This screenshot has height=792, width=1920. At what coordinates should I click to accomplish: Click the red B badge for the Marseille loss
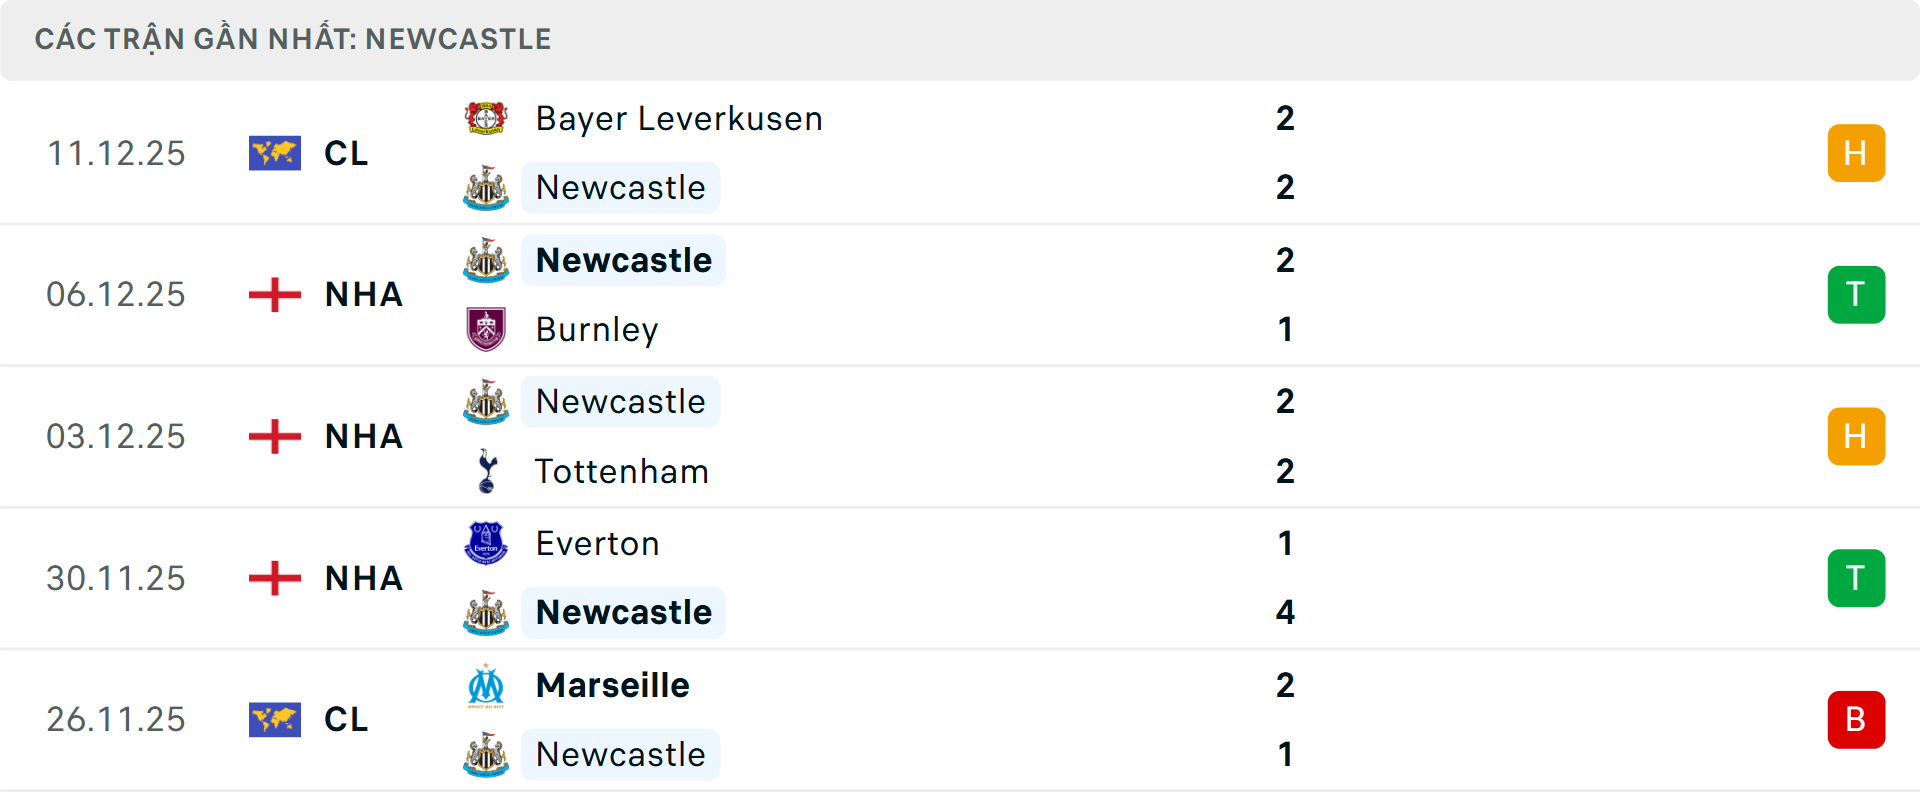1856,719
